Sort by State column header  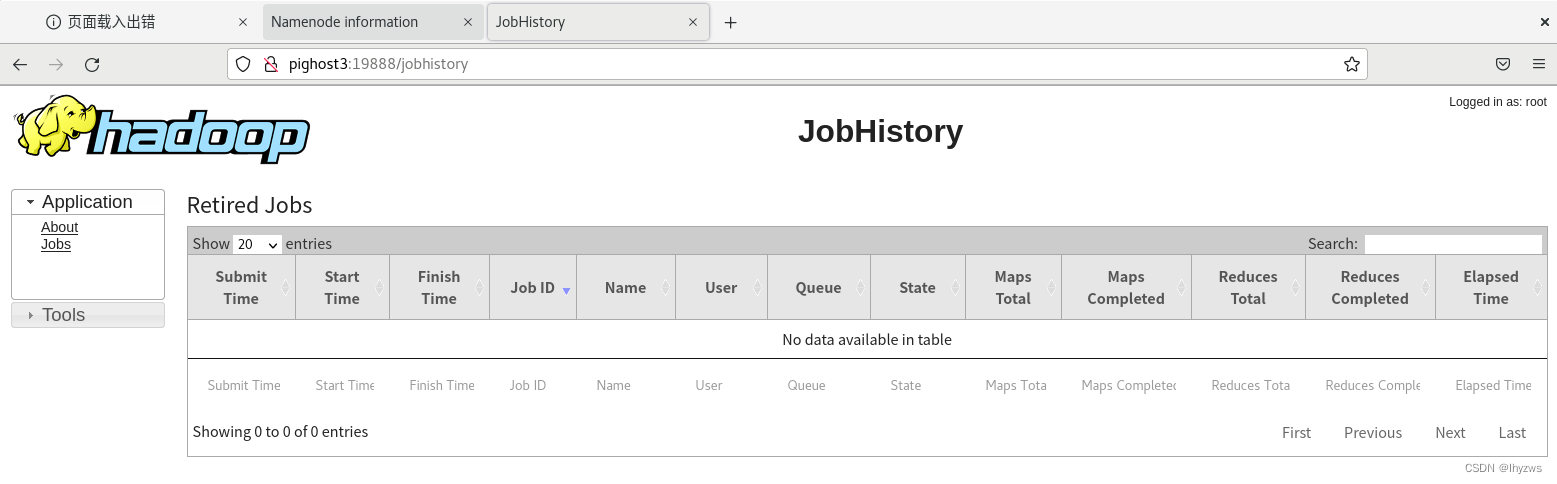click(917, 288)
